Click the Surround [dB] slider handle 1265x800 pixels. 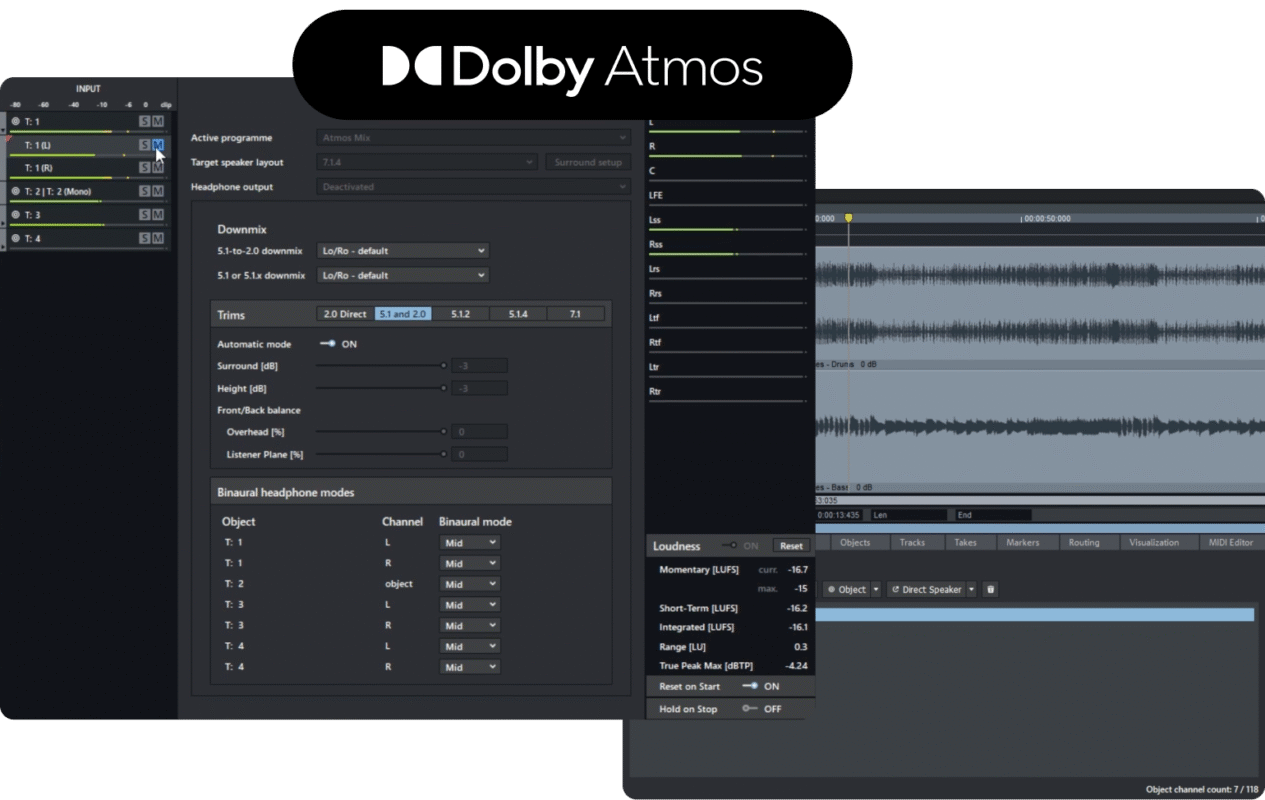pos(443,366)
